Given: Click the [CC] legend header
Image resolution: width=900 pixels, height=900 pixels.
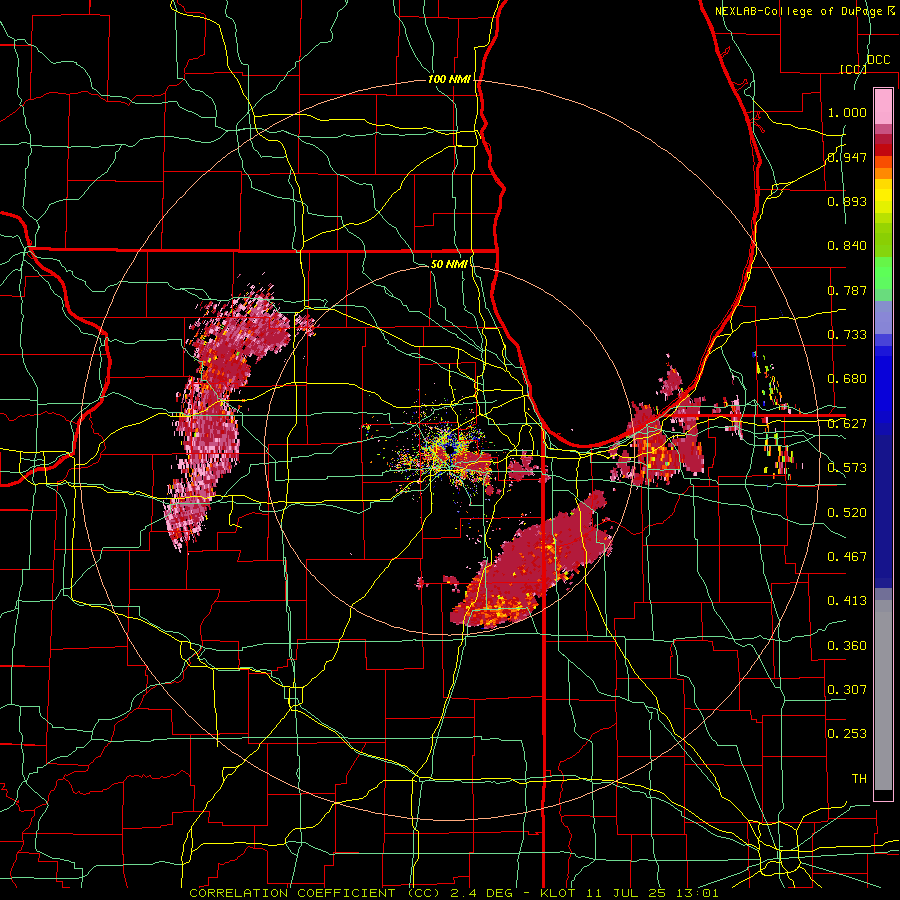Looking at the screenshot, I should [x=853, y=69].
